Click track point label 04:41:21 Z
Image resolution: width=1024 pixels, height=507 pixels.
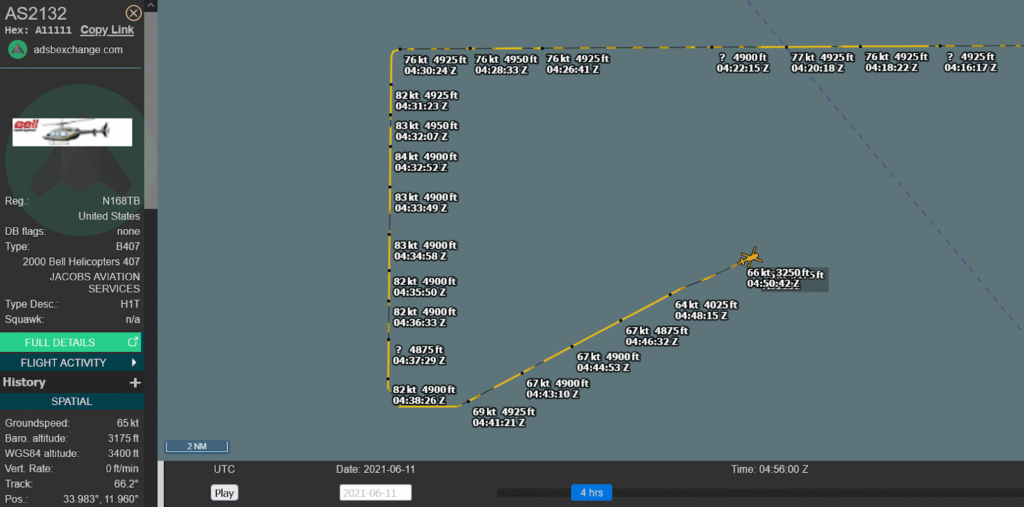tap(499, 422)
